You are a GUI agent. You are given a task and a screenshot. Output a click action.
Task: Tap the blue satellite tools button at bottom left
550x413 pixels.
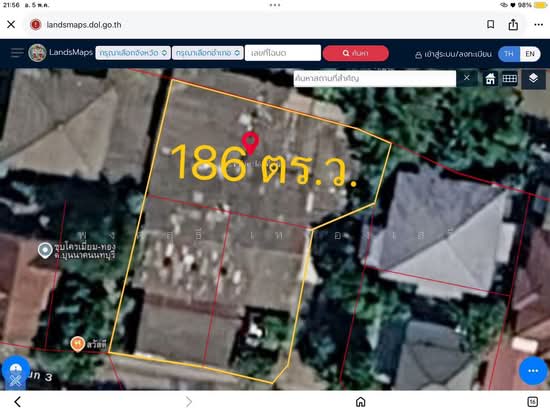coord(15,373)
